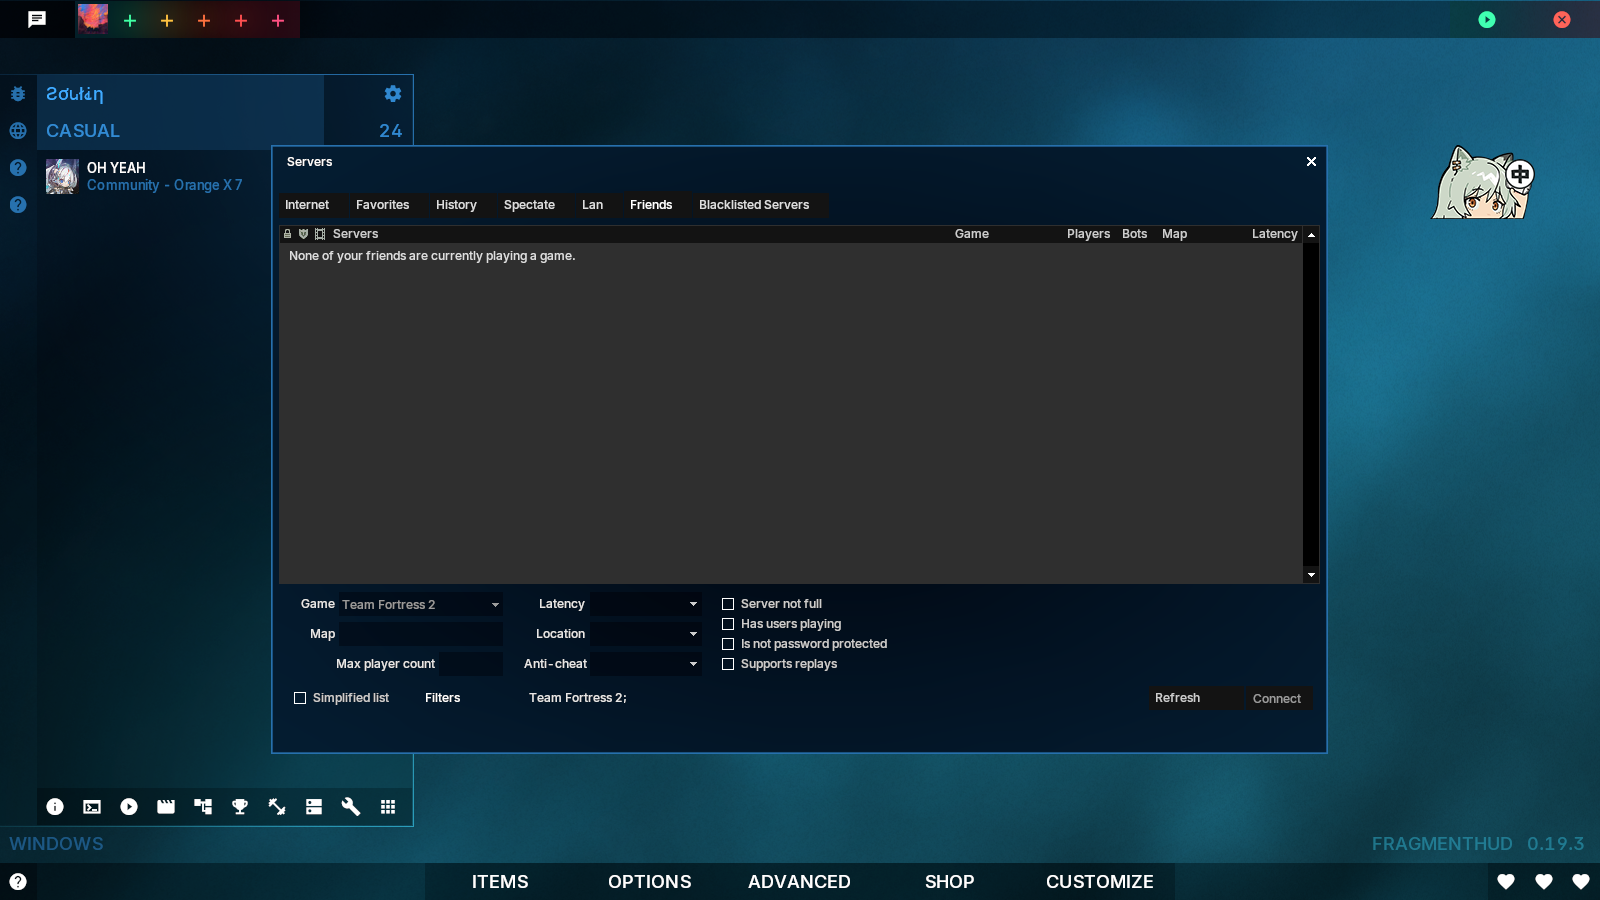
Task: Click the server list scrollbar up arrow
Action: pos(1311,235)
